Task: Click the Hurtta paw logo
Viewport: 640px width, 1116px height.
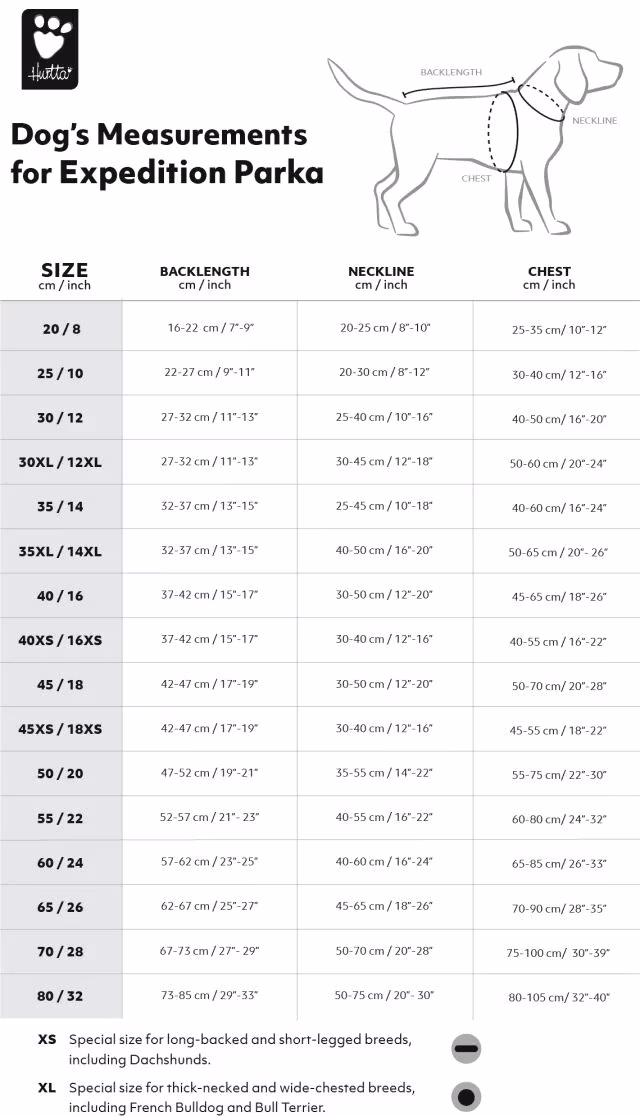Action: [49, 51]
